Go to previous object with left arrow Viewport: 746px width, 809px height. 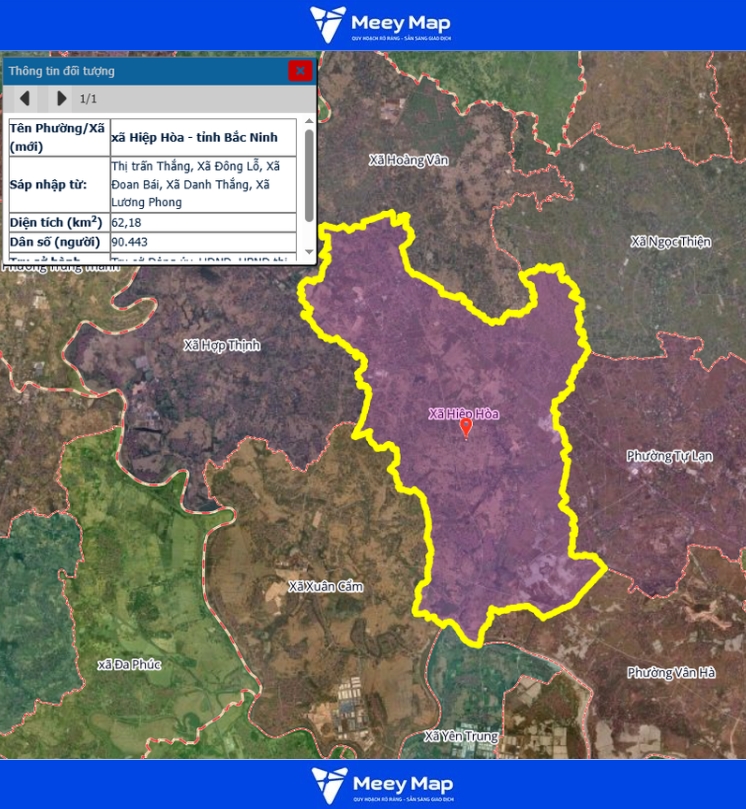click(25, 98)
